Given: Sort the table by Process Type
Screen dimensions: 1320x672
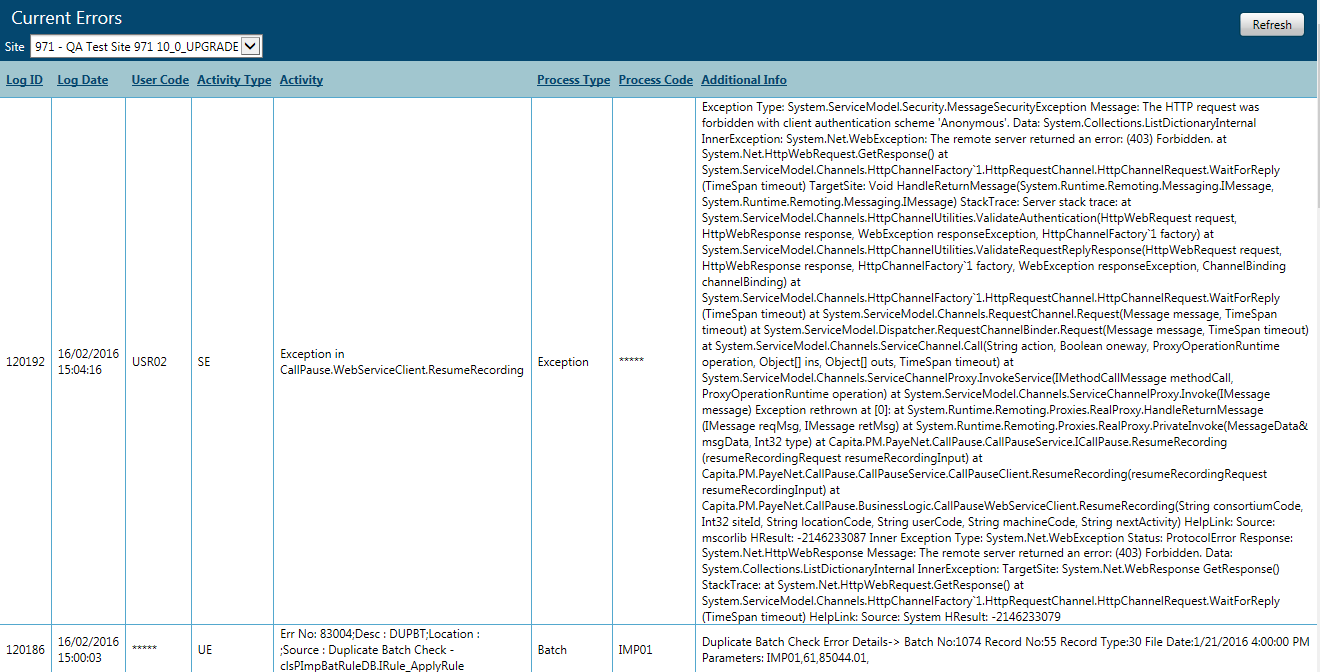Looking at the screenshot, I should click(573, 79).
